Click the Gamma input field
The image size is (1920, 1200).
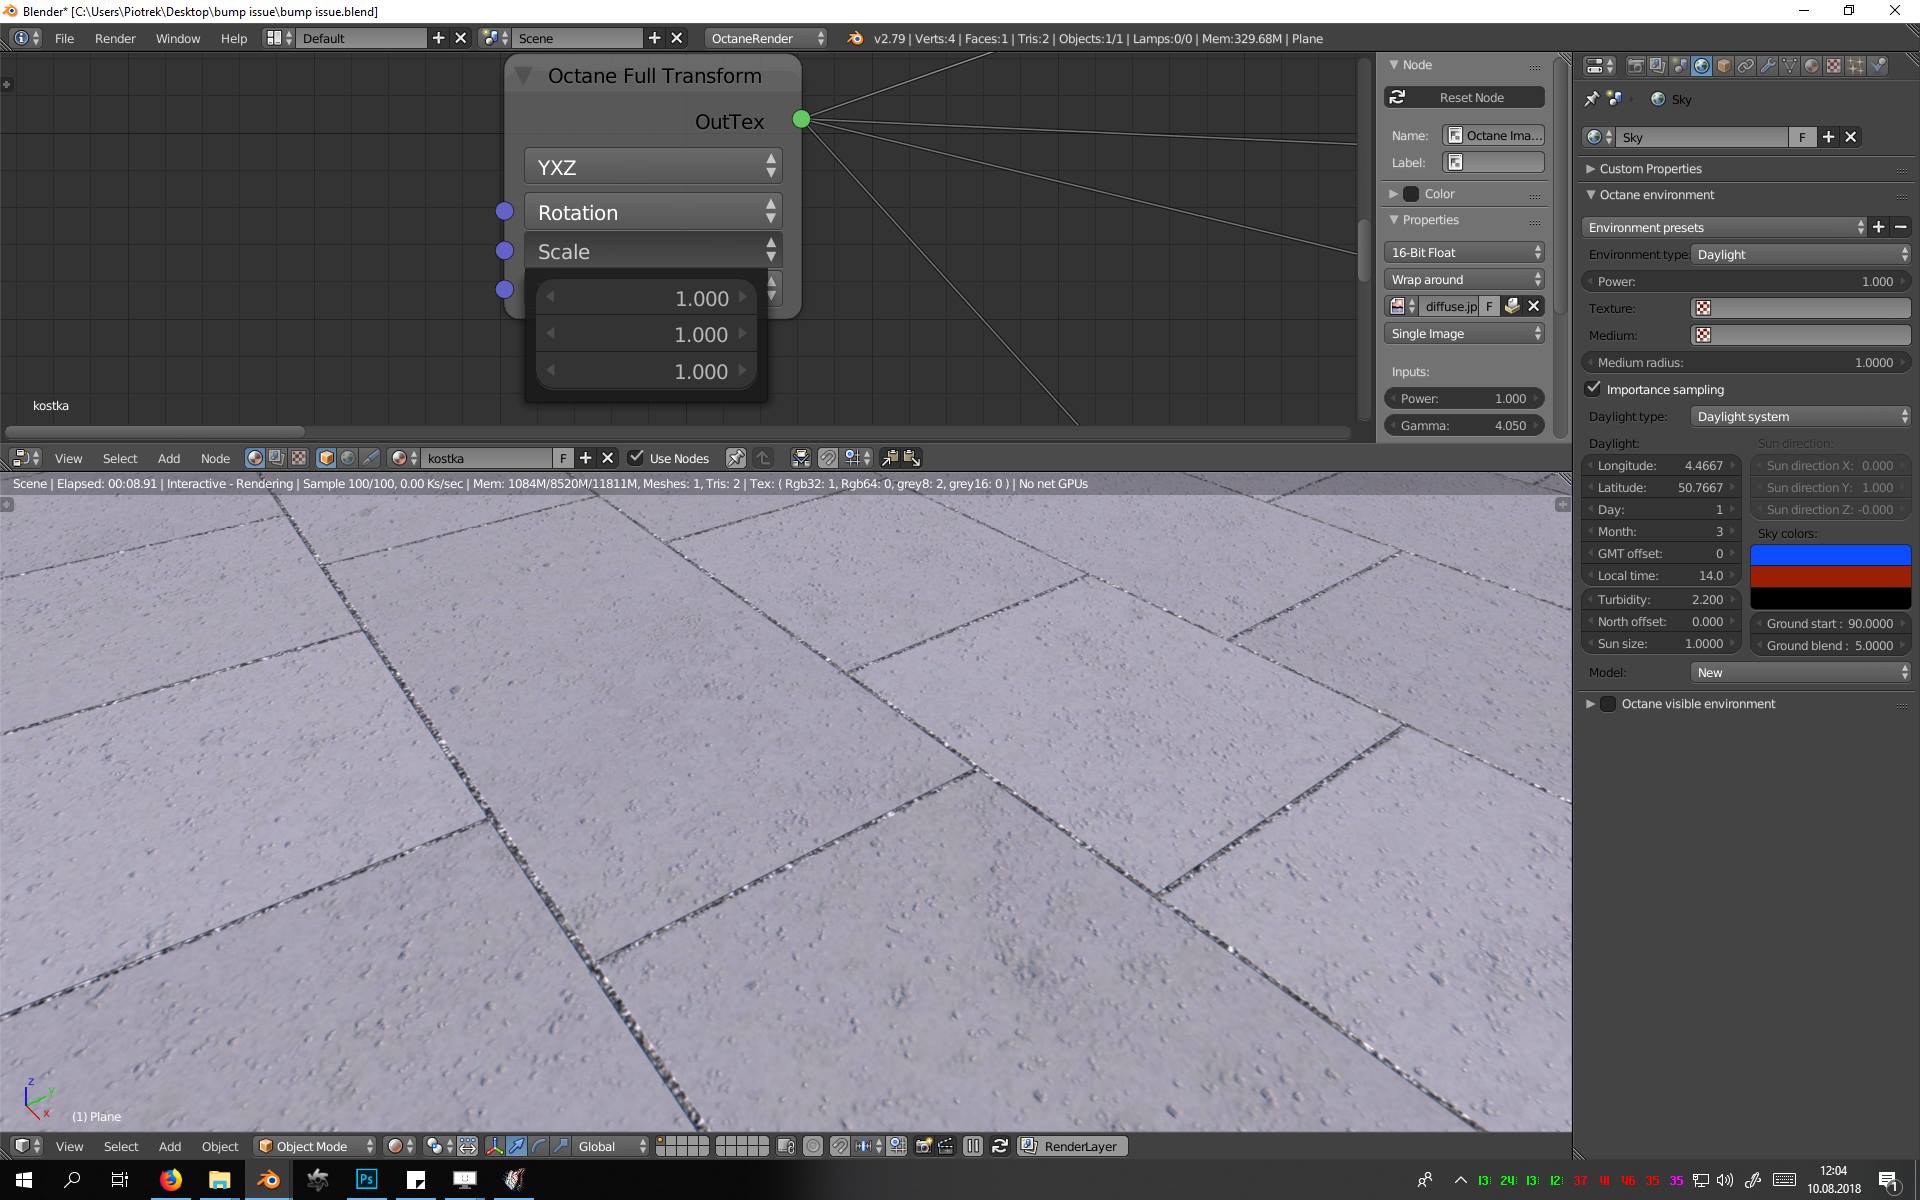pos(1465,425)
